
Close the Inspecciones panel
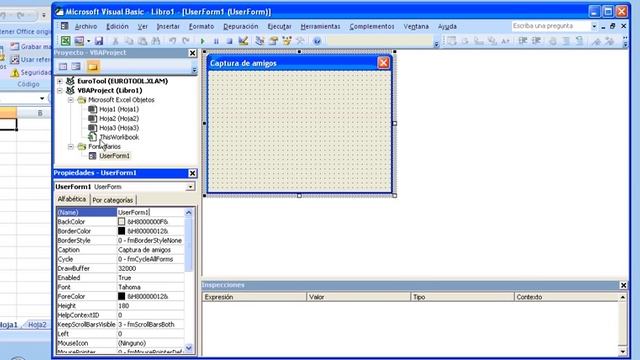point(623,285)
